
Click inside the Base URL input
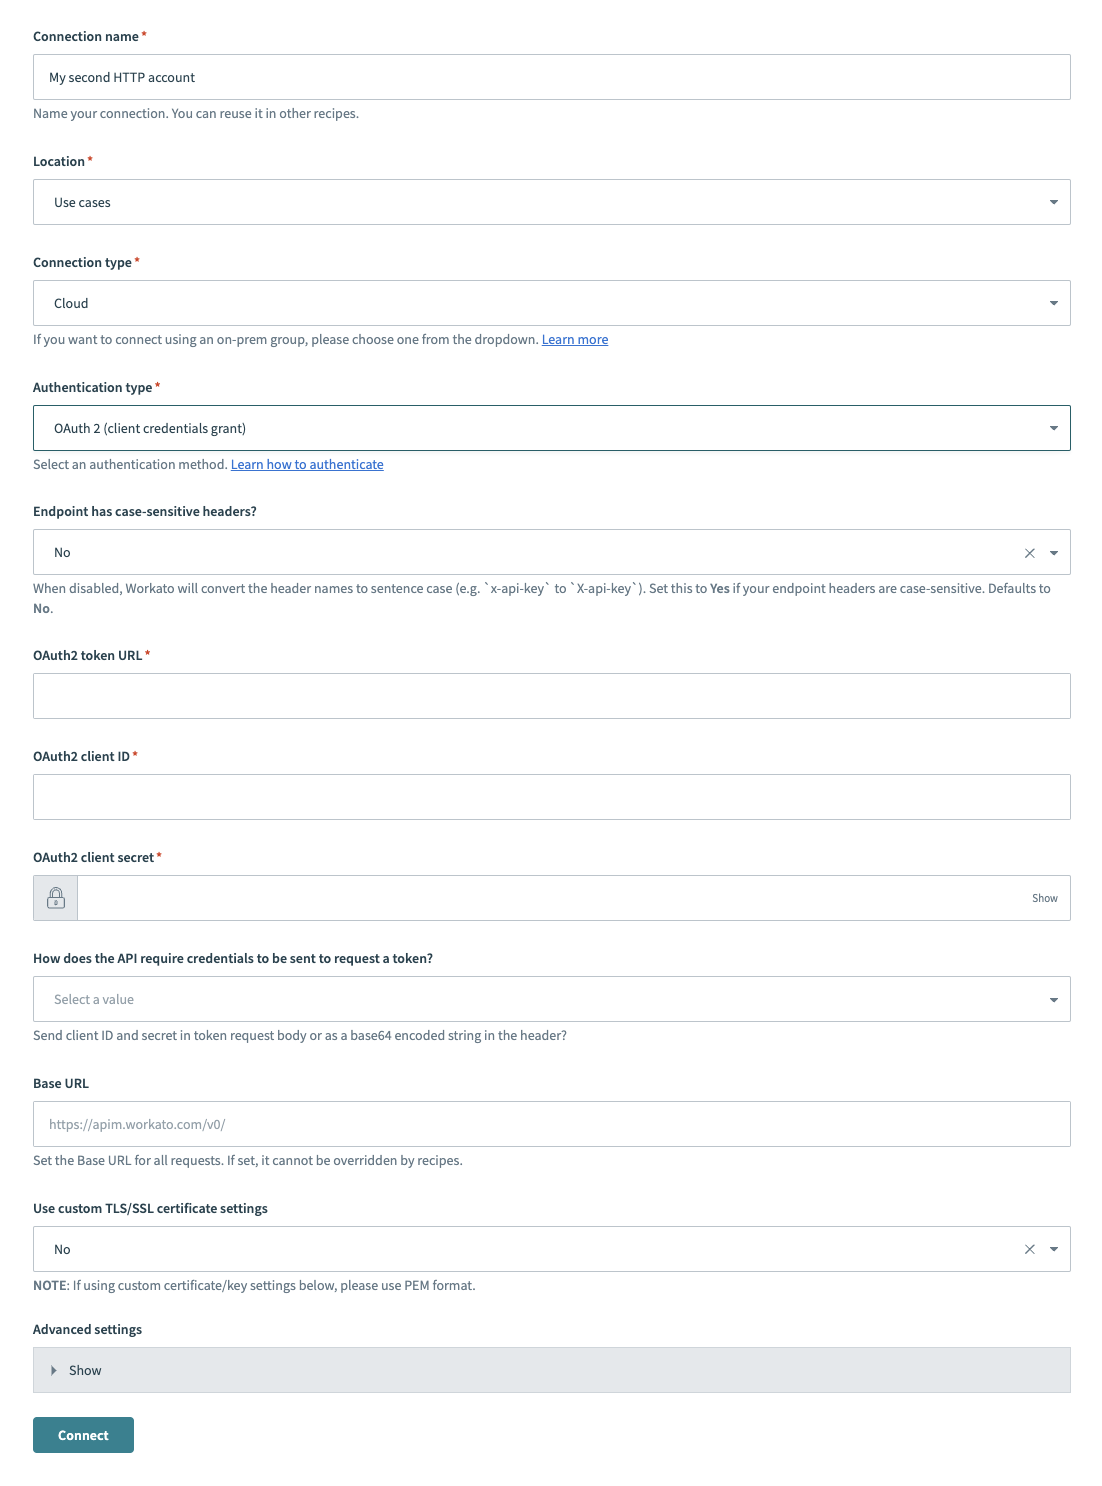coord(550,1123)
